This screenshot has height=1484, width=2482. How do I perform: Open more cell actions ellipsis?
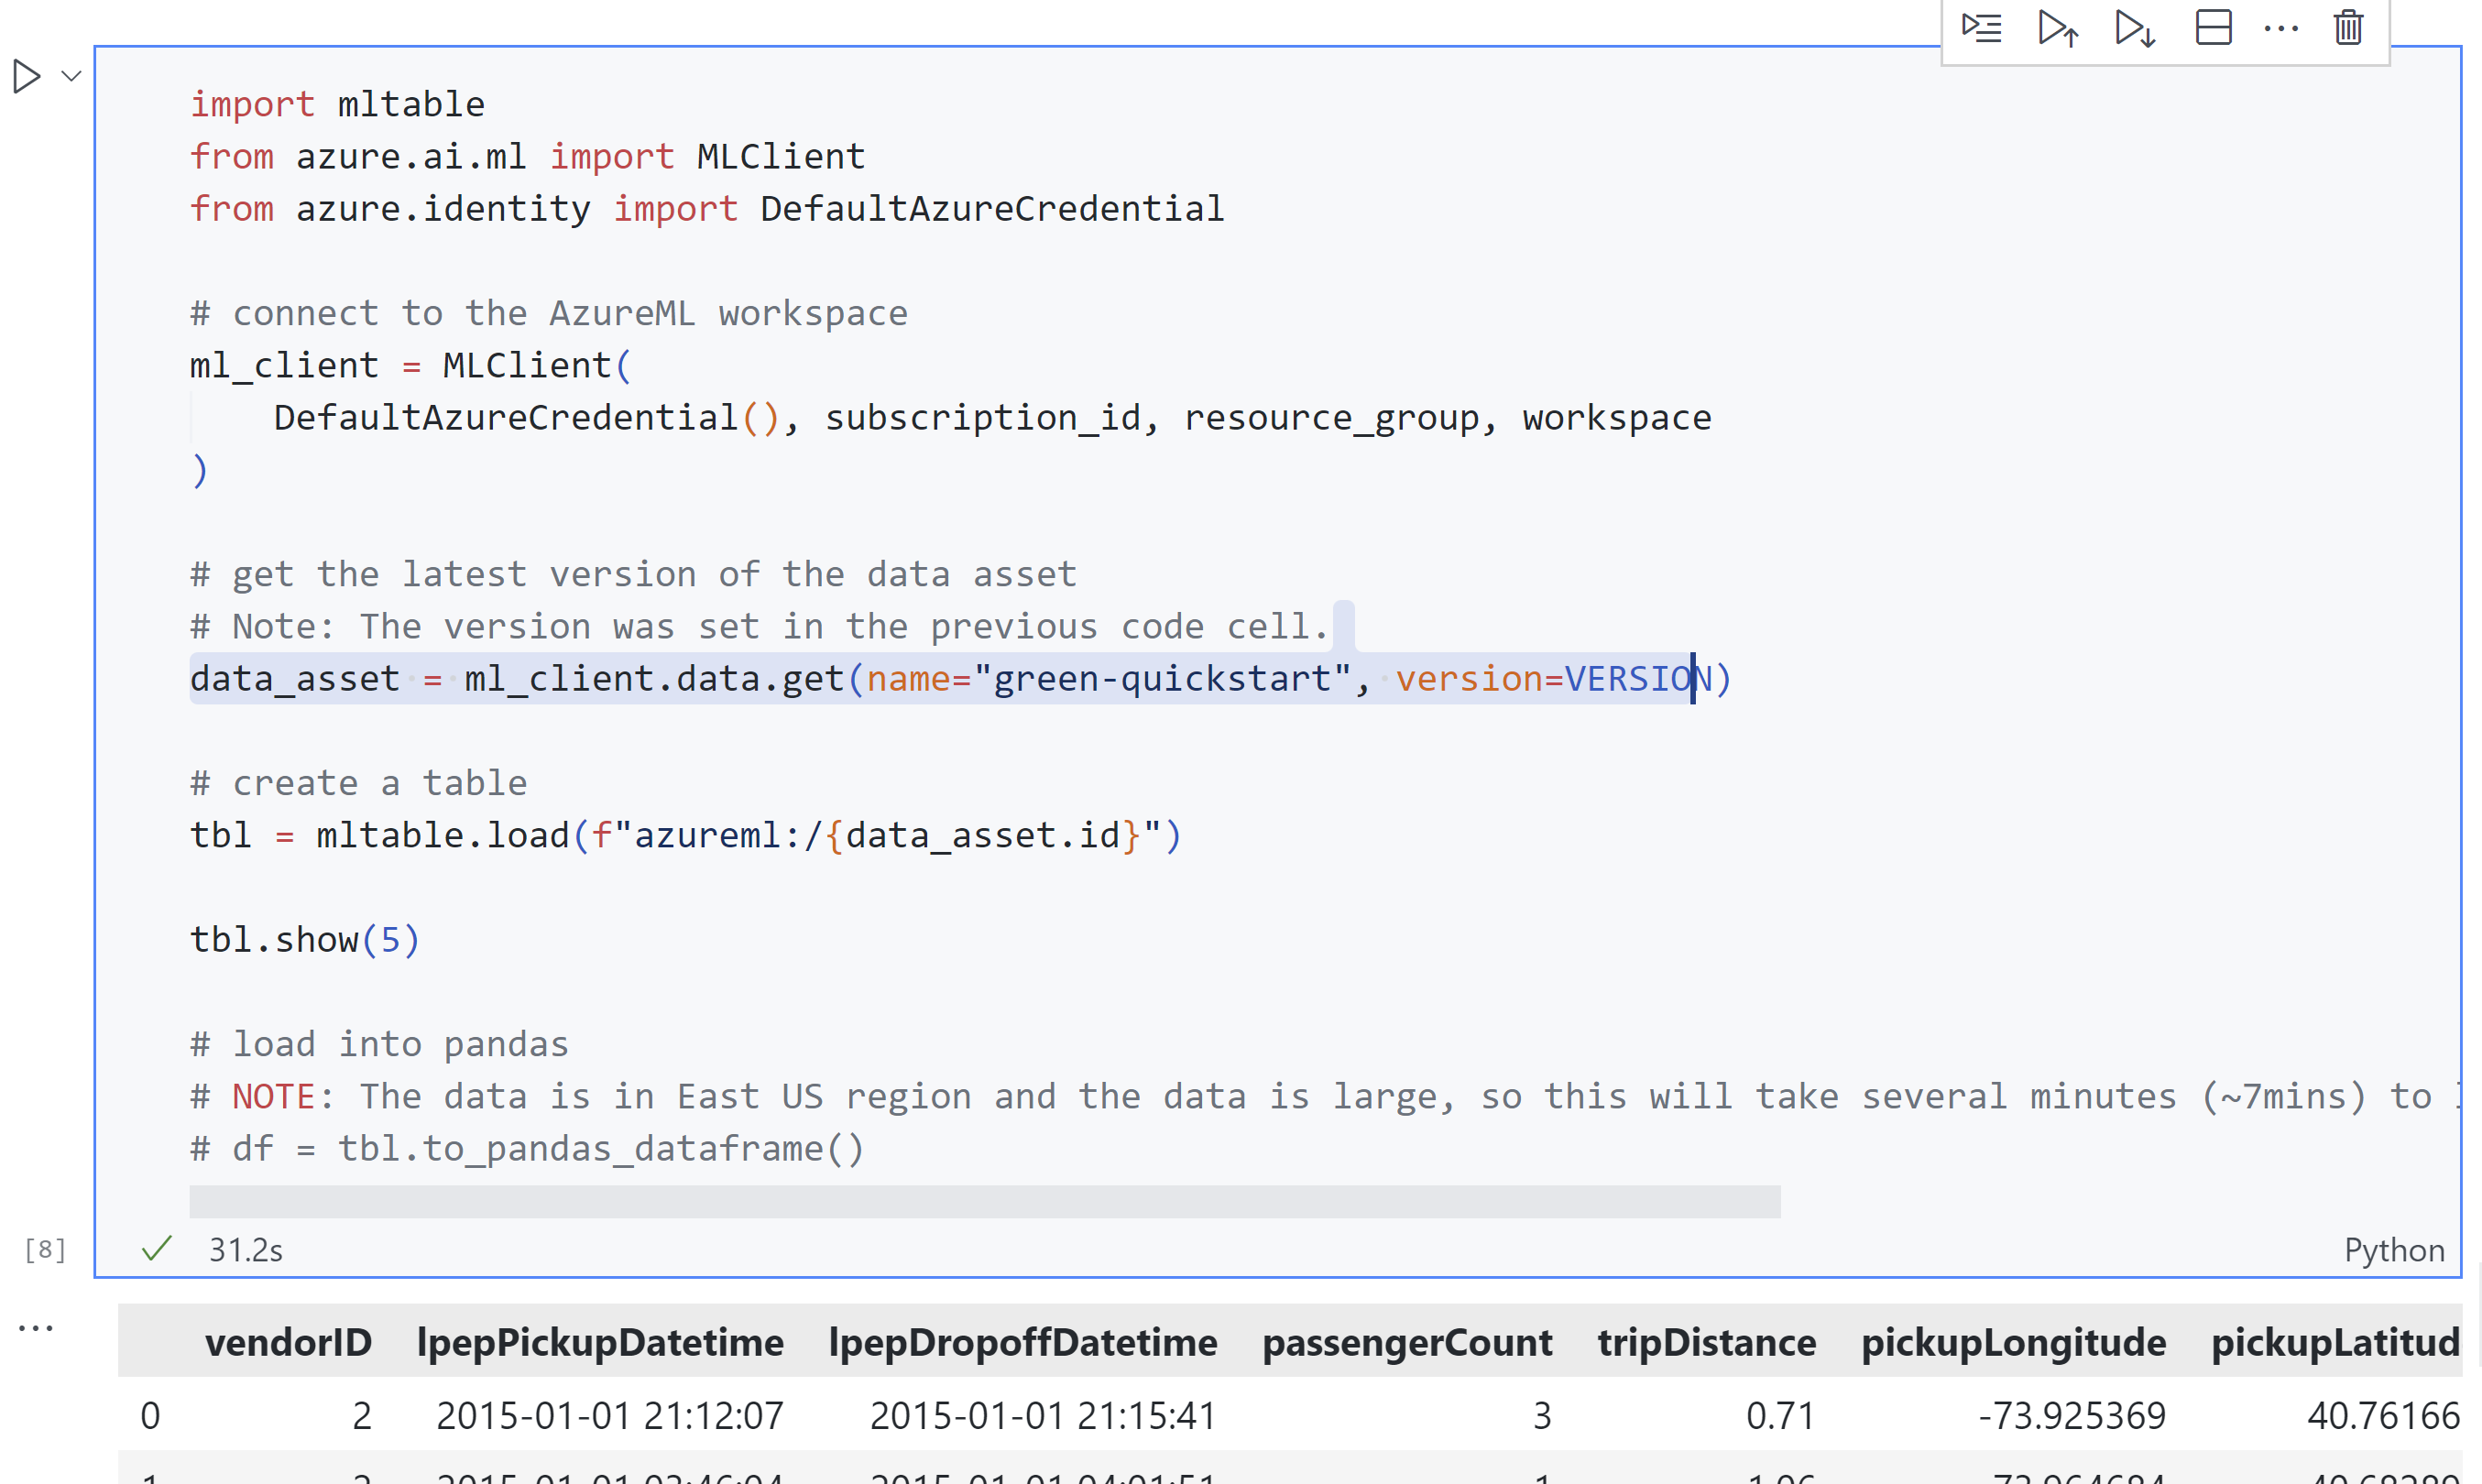coord(2280,28)
